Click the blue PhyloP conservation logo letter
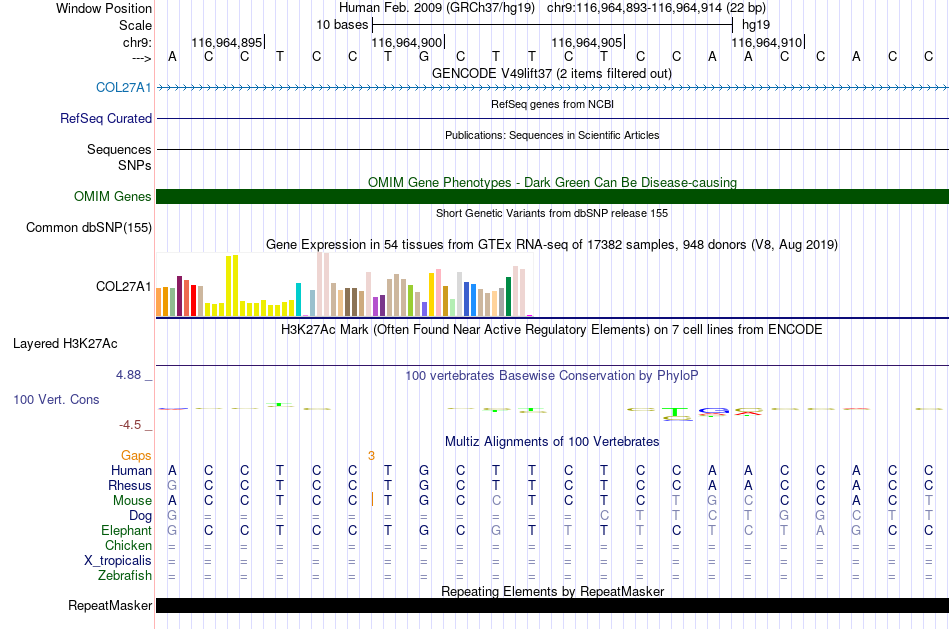 [713, 412]
